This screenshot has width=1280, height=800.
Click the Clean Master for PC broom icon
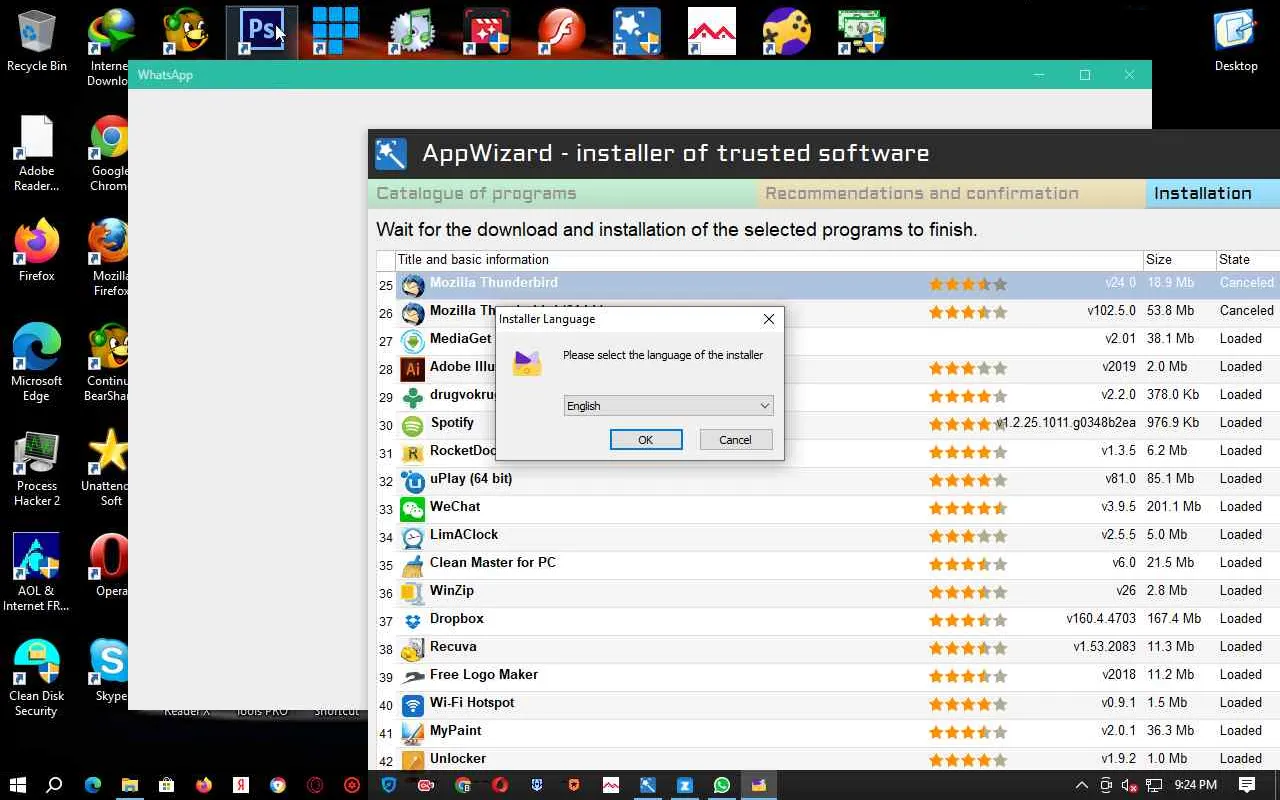[x=413, y=565]
